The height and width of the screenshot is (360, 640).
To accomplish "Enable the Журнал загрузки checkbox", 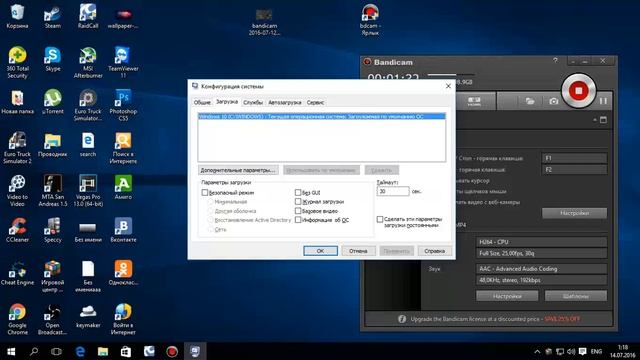I will tap(298, 202).
